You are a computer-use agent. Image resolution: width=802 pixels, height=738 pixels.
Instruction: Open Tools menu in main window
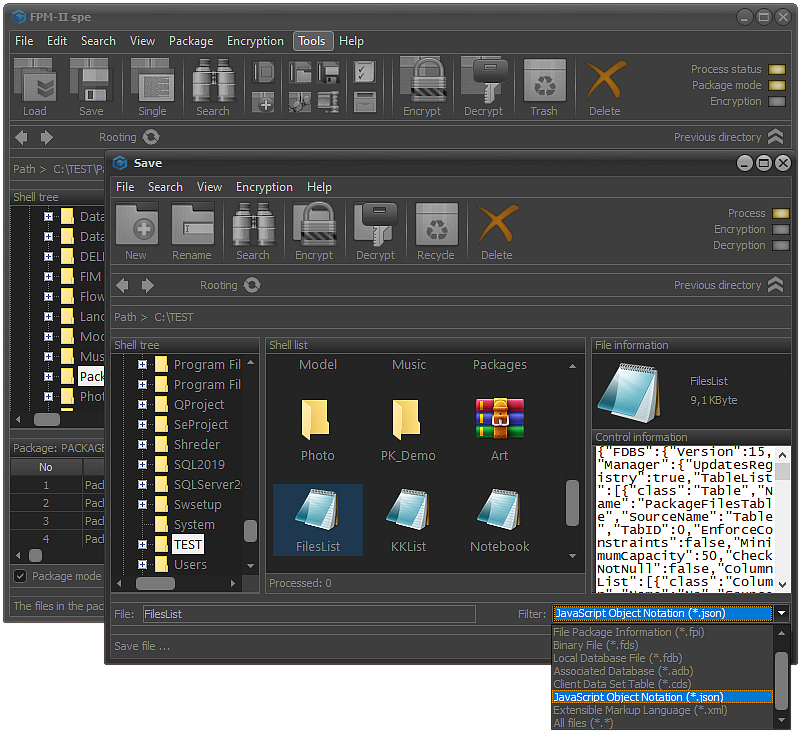[x=312, y=41]
